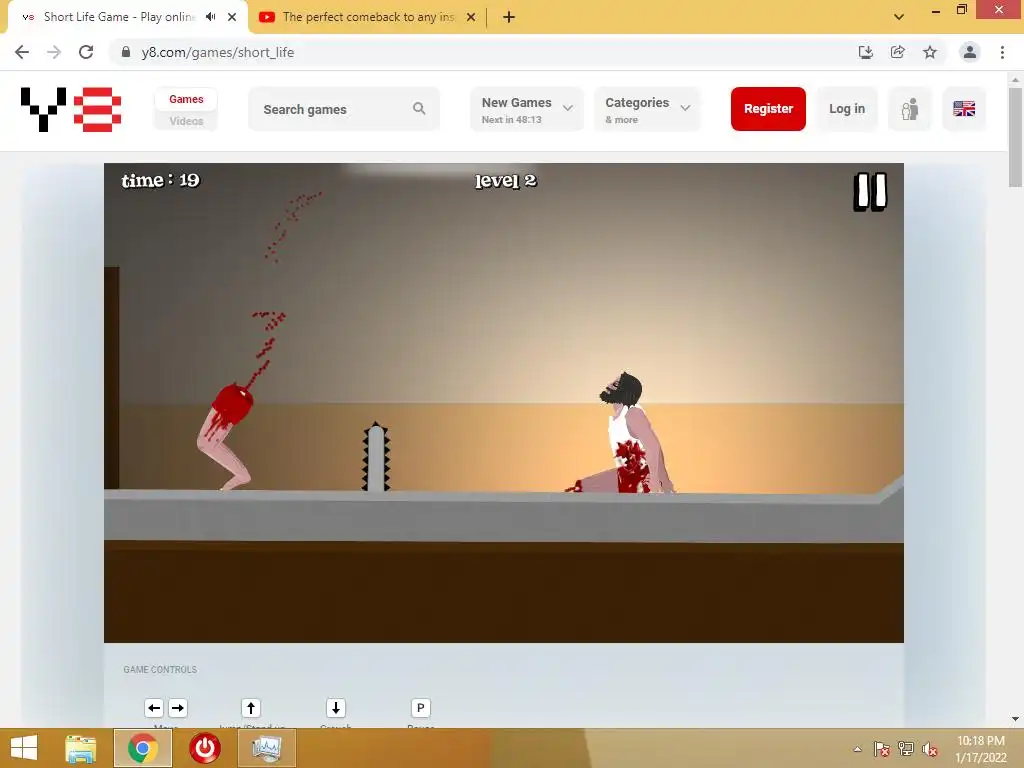Bookmark this page with the star icon
1024x768 pixels.
[930, 52]
